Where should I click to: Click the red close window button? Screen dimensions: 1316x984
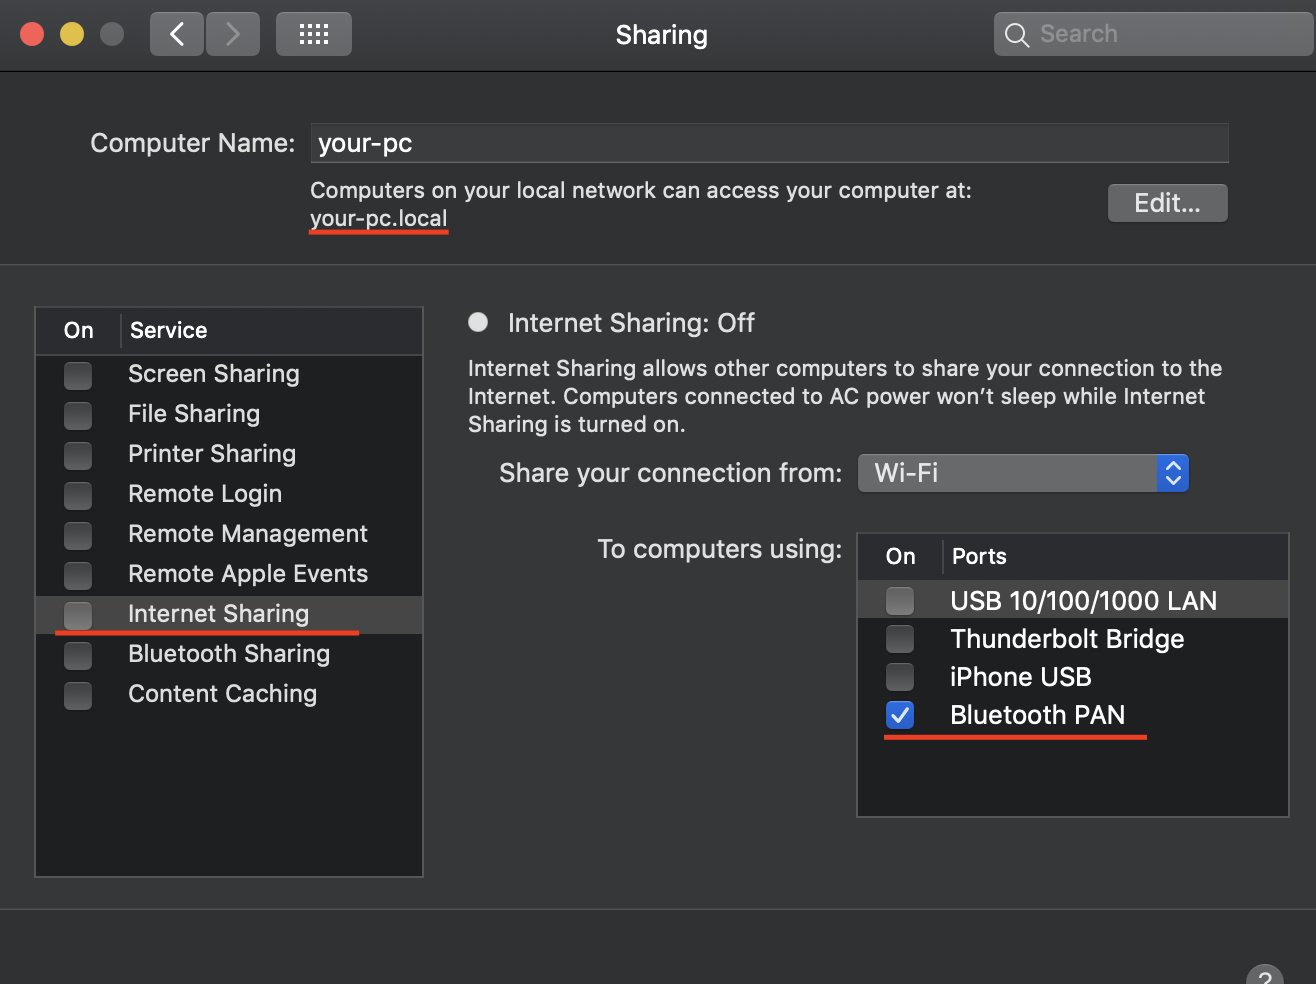coord(32,35)
